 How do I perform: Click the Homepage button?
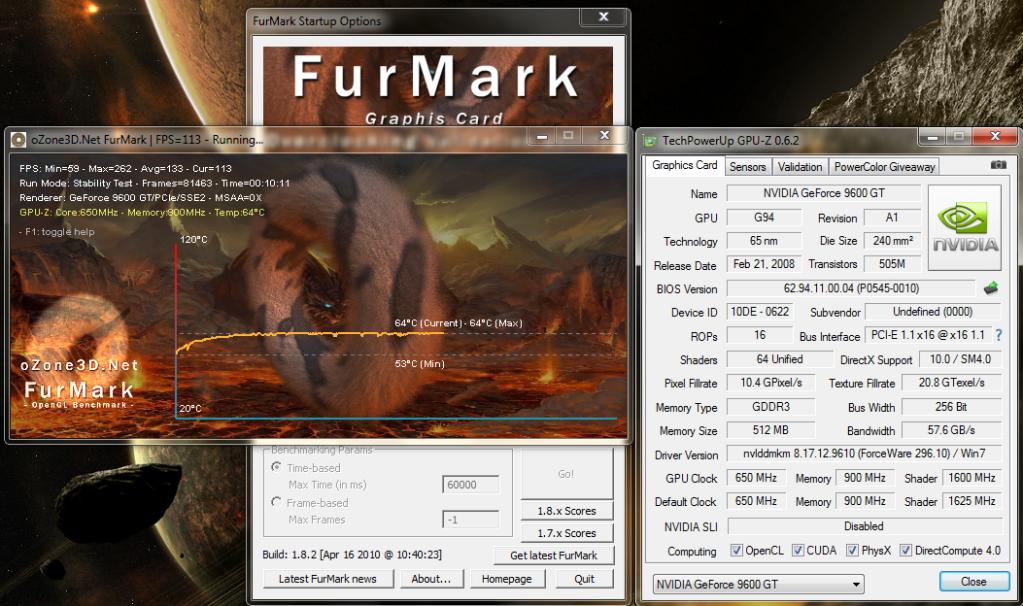(507, 579)
